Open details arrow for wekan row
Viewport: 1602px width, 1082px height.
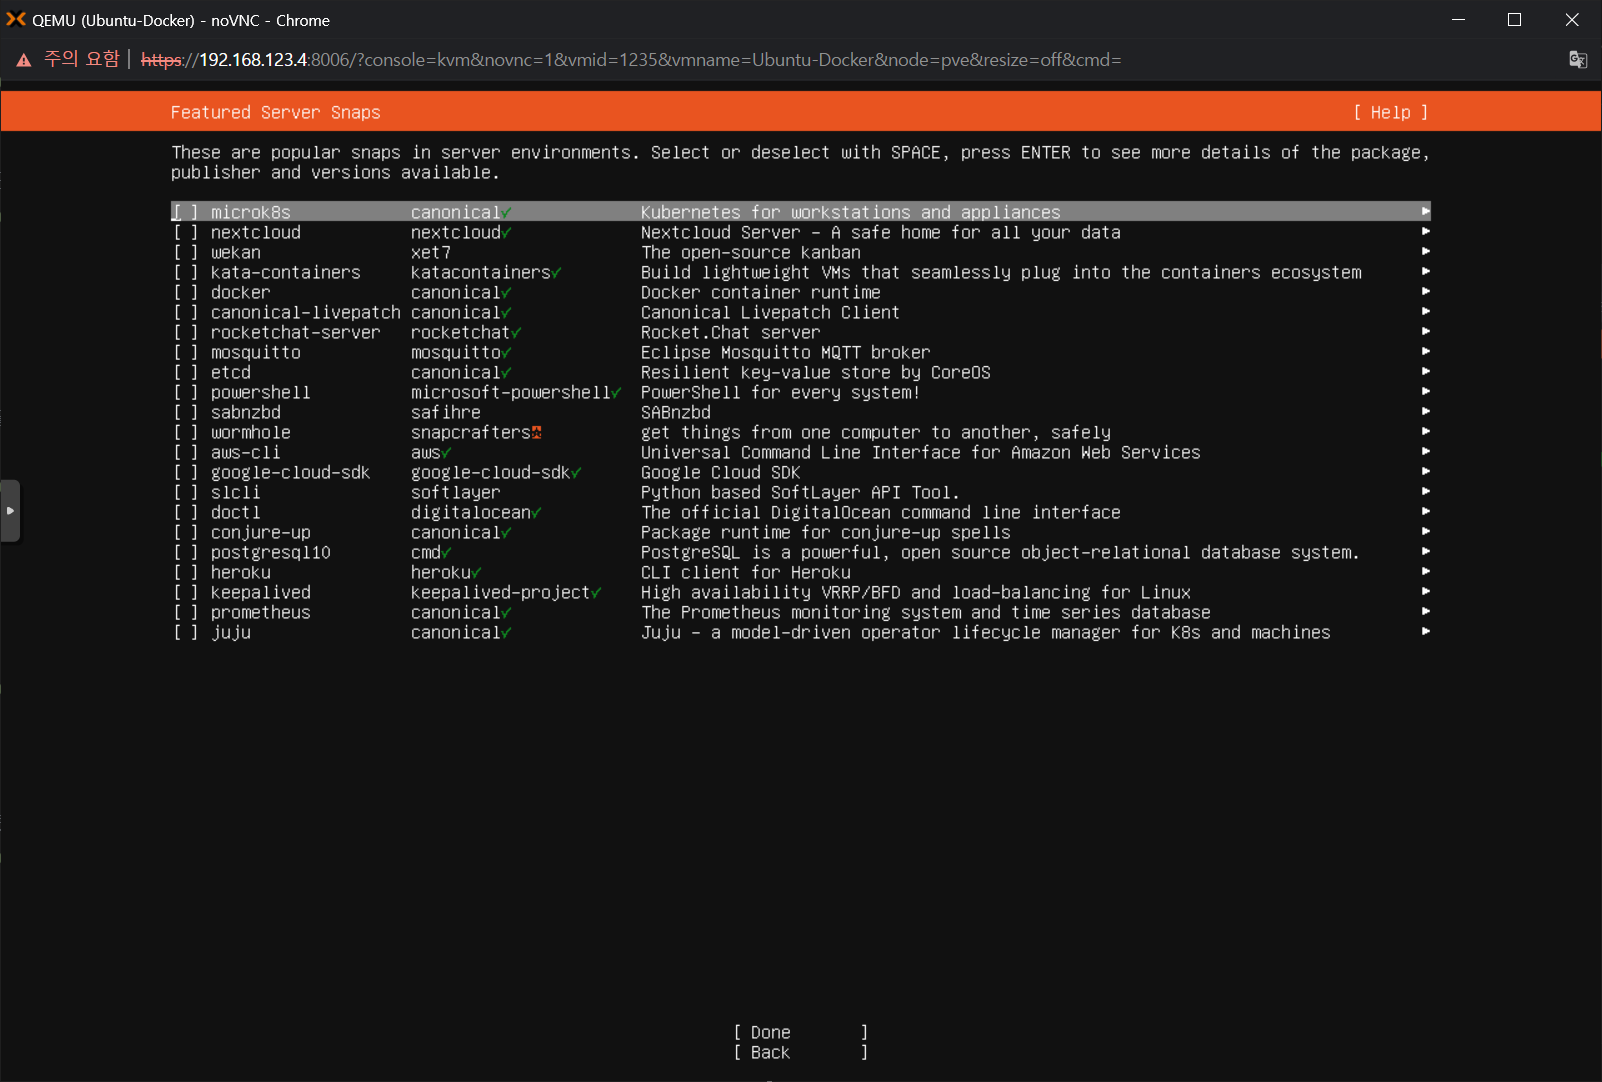point(1426,251)
